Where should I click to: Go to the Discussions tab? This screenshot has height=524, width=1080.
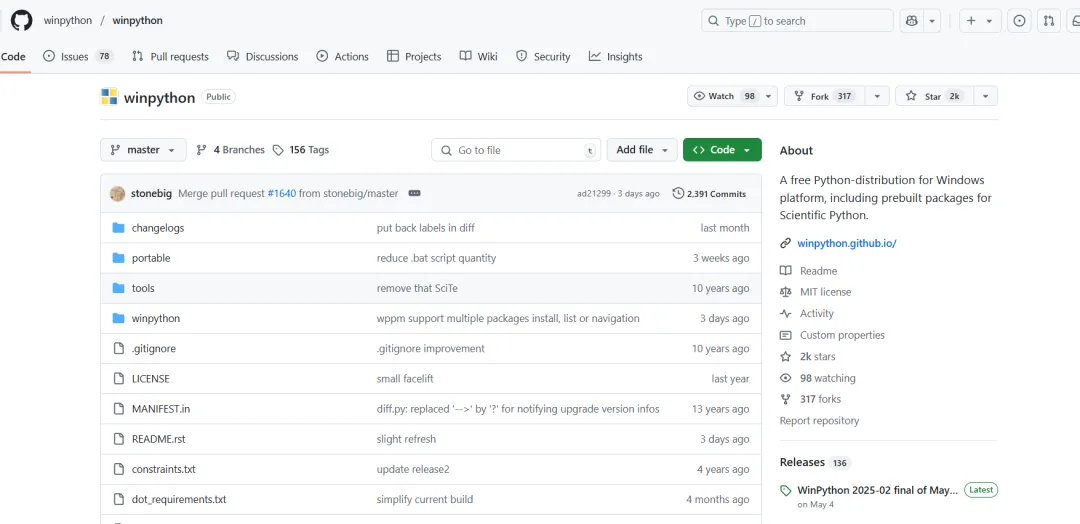coord(262,56)
